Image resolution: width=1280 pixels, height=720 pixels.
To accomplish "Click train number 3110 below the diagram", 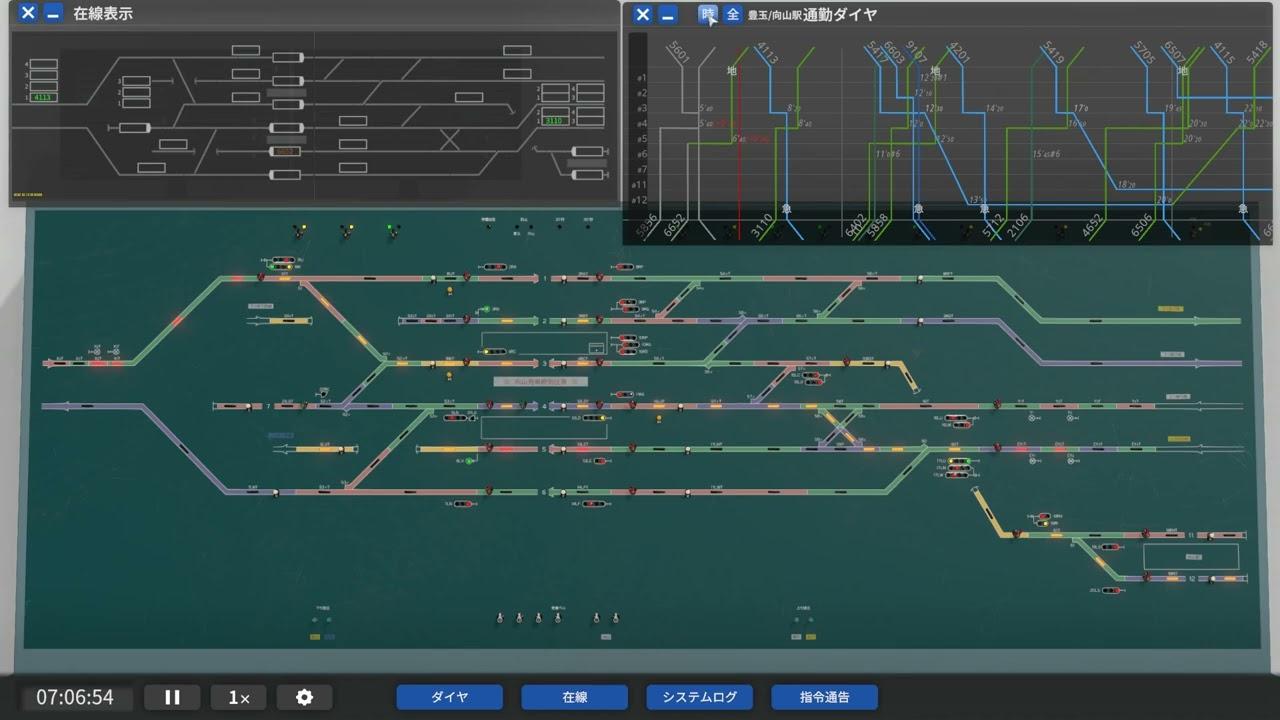I will (x=762, y=227).
